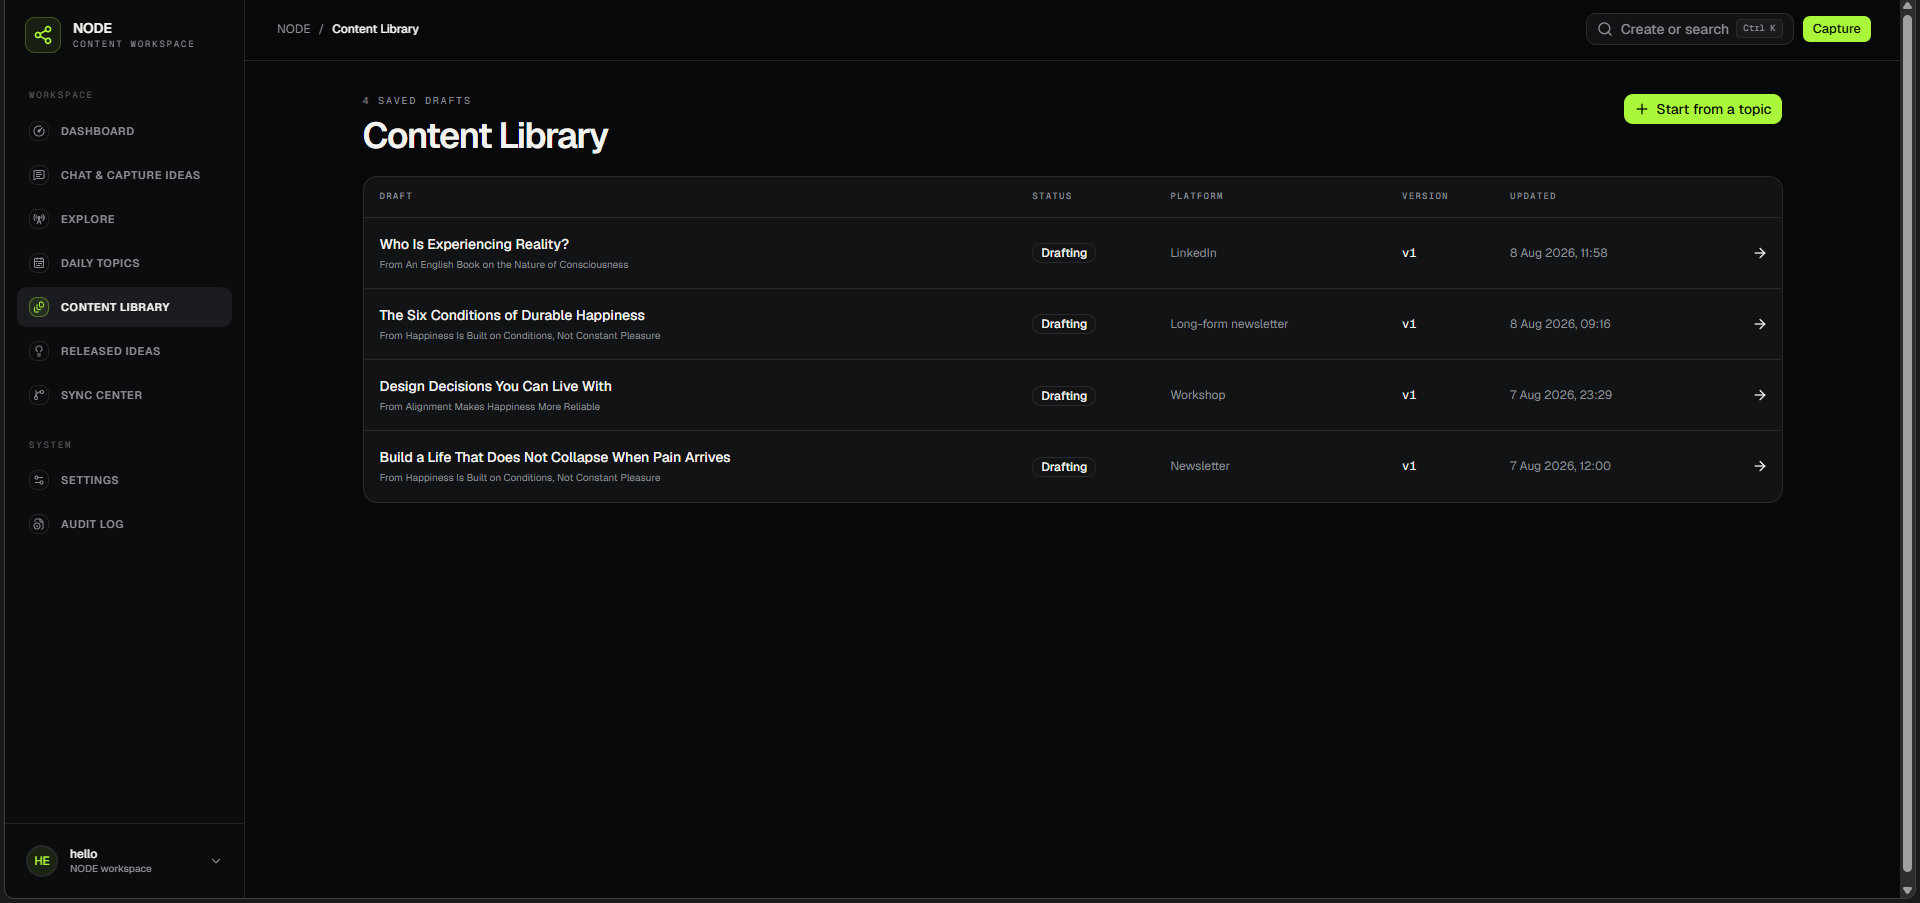Click the Drafting badge in Workshop row
The height and width of the screenshot is (903, 1920).
(x=1064, y=396)
